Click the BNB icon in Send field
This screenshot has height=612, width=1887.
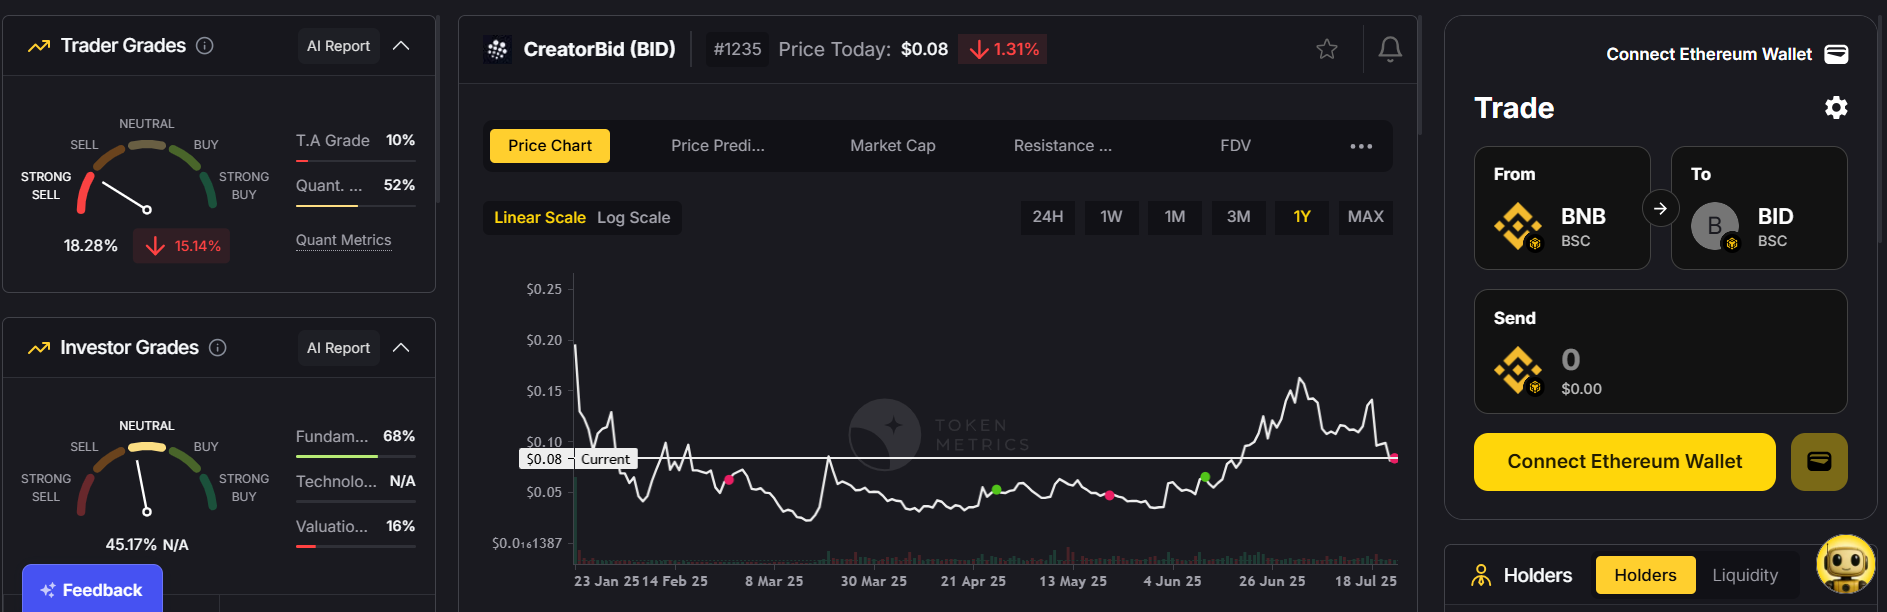coord(1519,371)
